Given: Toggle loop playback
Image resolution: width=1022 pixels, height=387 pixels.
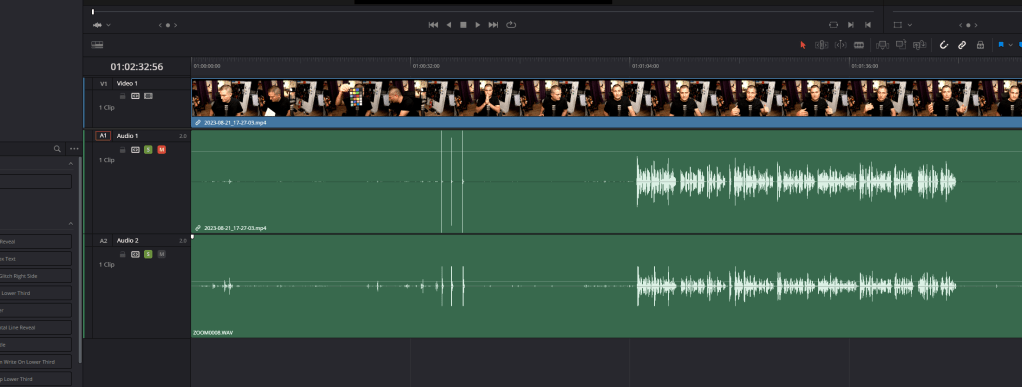Looking at the screenshot, I should tap(511, 25).
